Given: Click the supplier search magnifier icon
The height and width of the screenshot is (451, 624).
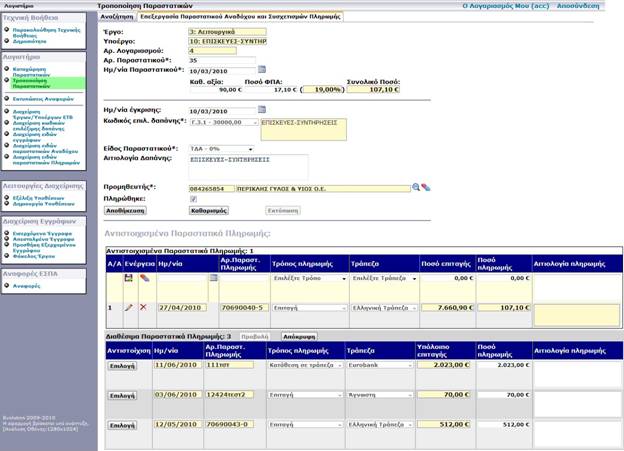Looking at the screenshot, I should coord(416,187).
